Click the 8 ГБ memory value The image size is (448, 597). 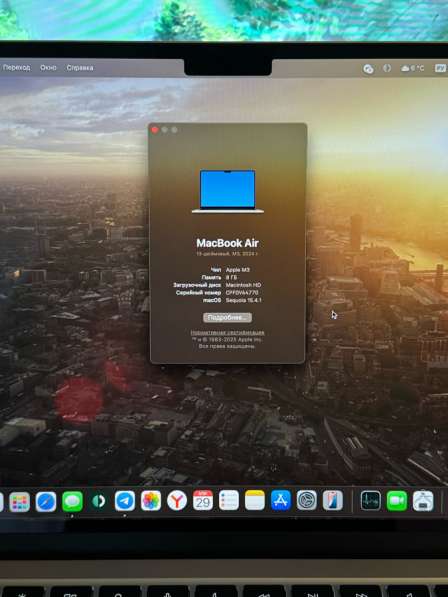tap(231, 277)
